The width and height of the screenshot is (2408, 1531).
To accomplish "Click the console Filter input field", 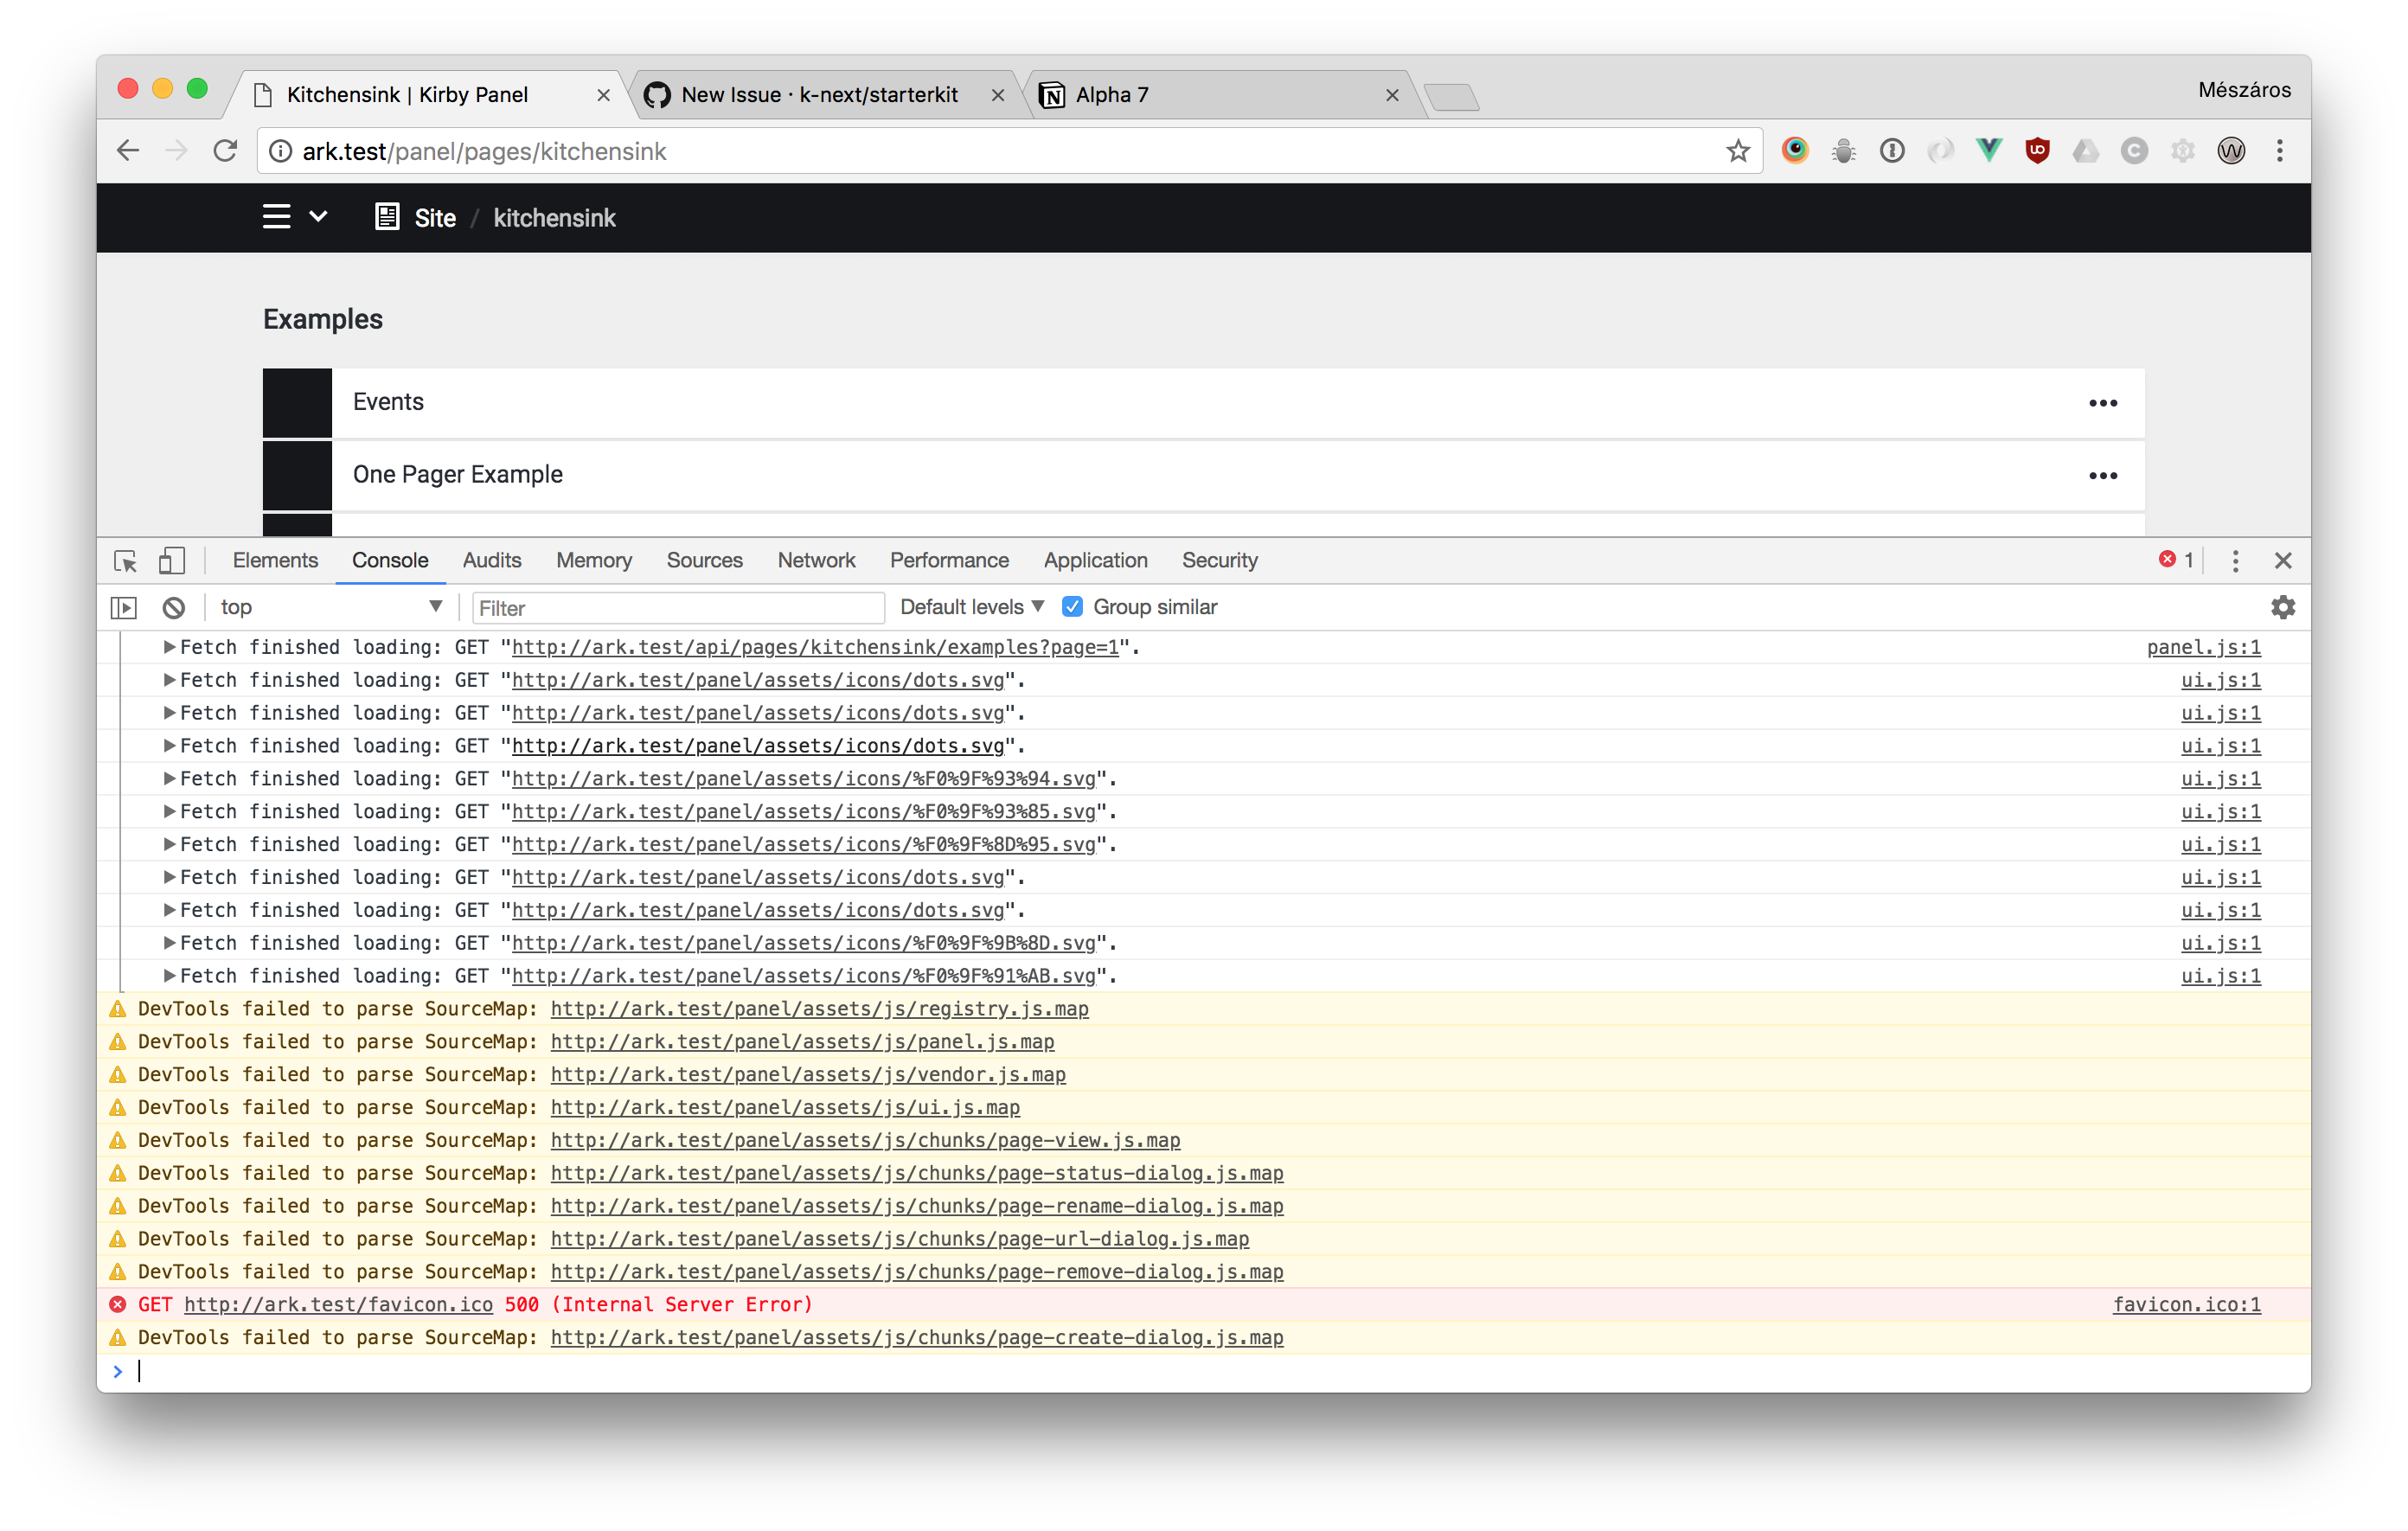I will point(678,607).
